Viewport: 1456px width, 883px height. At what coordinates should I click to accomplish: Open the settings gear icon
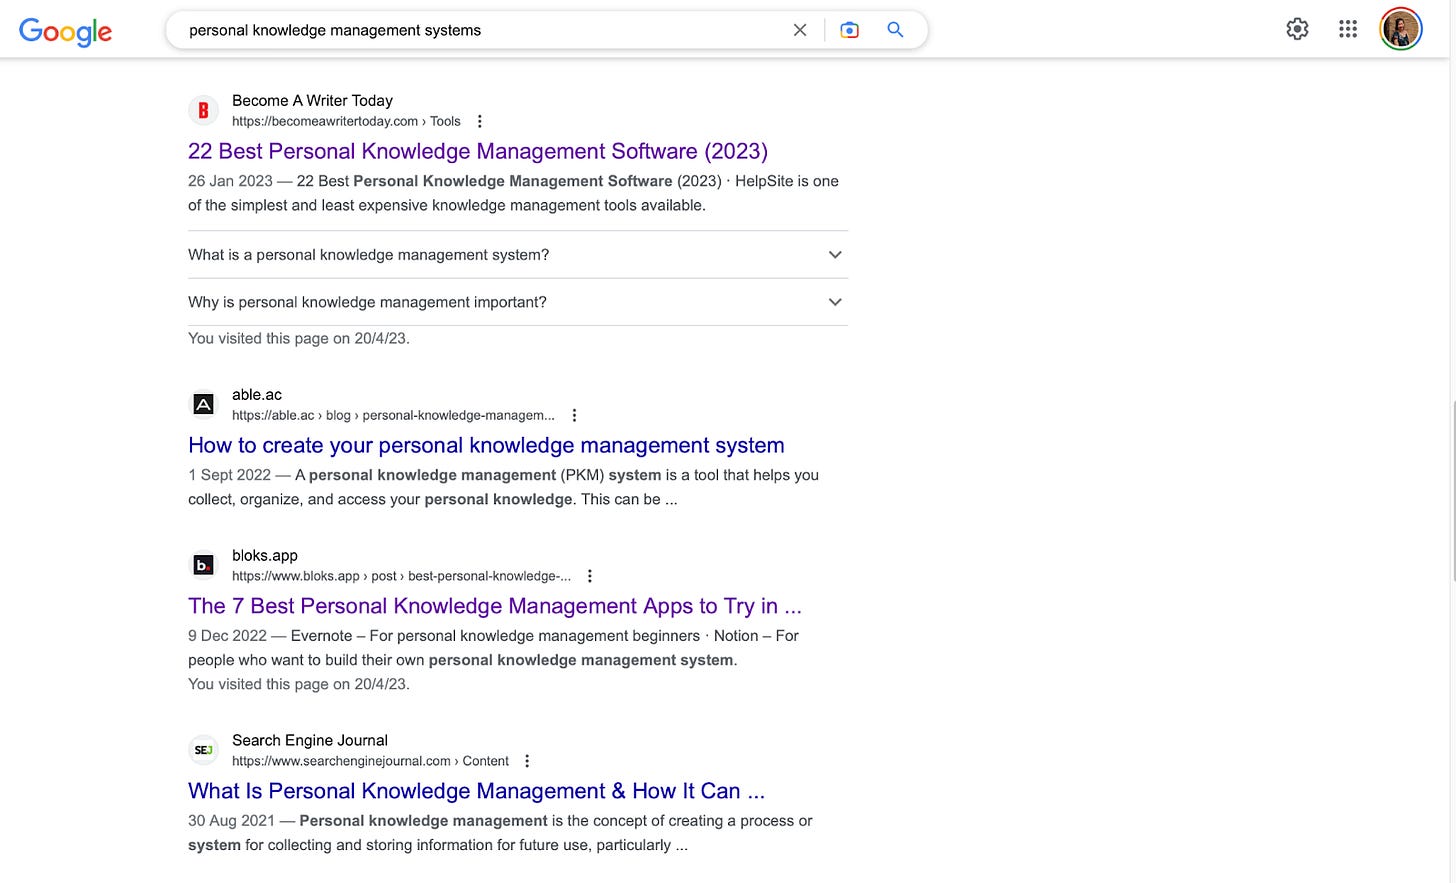(x=1297, y=29)
